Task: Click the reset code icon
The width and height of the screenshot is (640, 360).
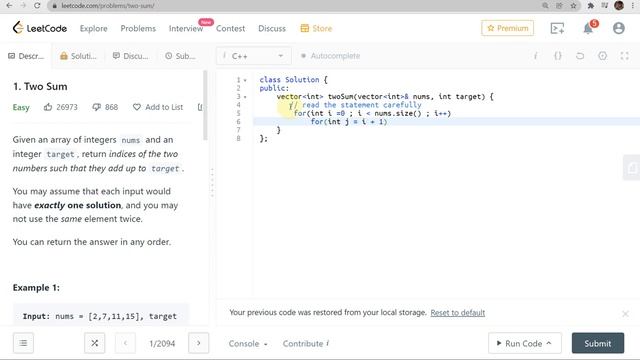Action: tap(580, 56)
